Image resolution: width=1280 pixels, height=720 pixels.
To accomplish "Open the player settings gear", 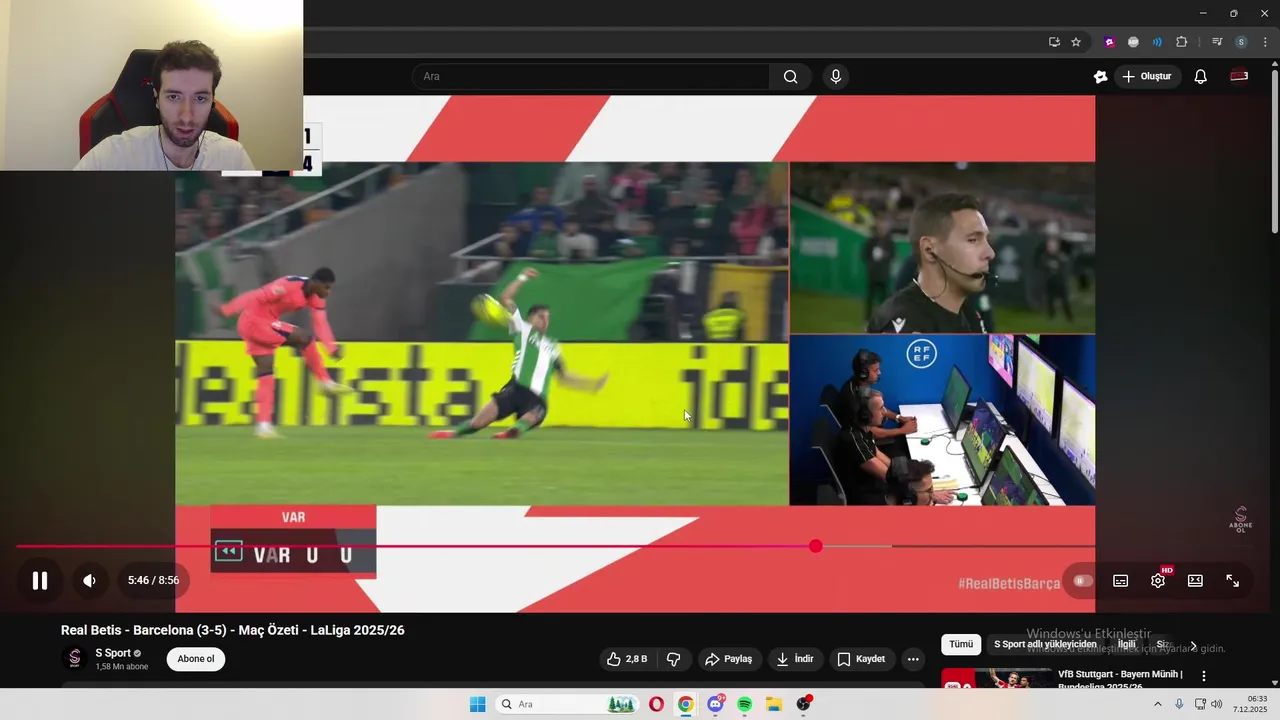I will [x=1158, y=581].
